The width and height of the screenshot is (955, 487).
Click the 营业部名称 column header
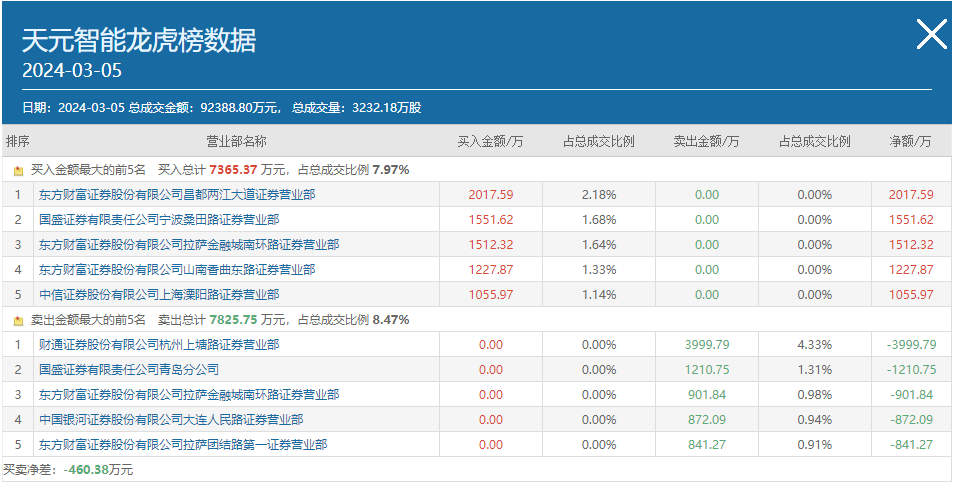pyautogui.click(x=236, y=142)
